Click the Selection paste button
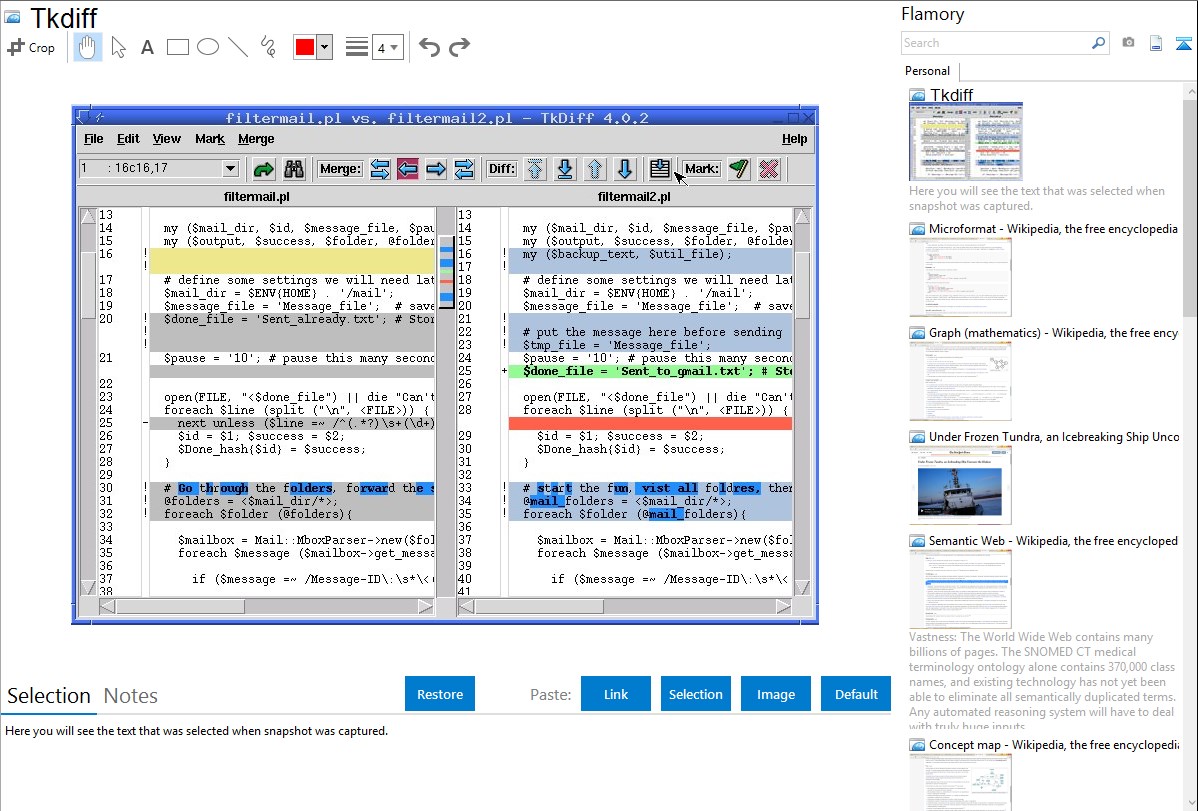 696,694
